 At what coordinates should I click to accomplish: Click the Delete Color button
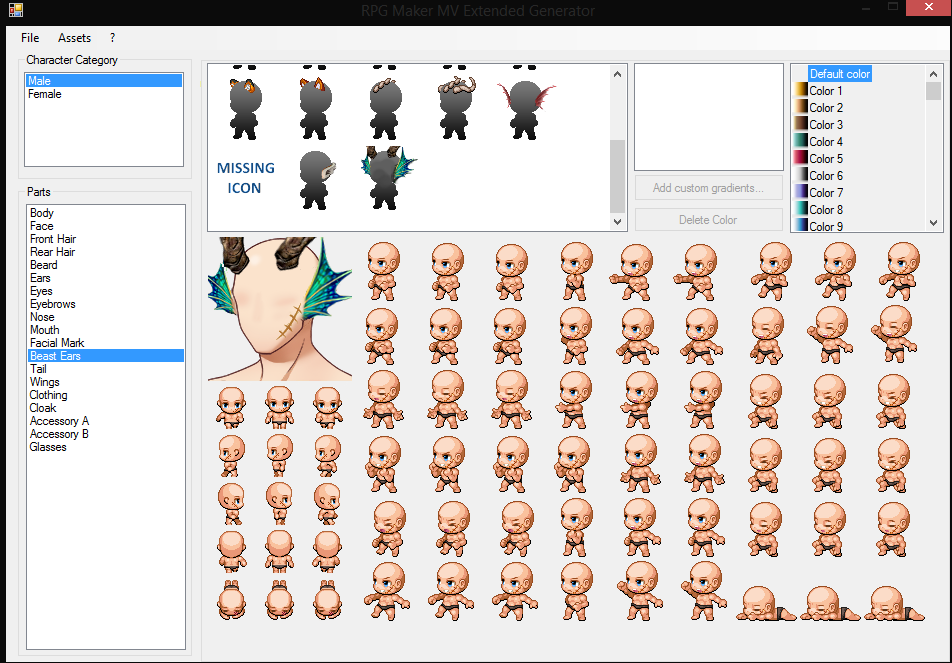(709, 220)
